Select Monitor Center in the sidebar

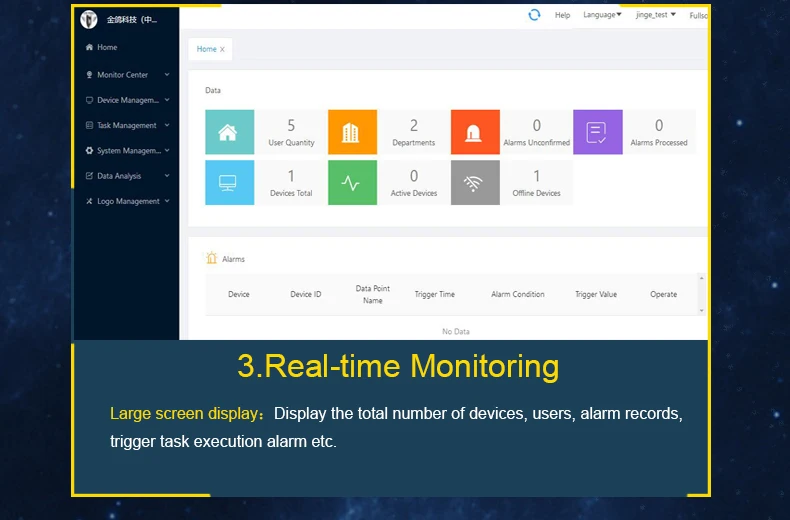tap(126, 75)
